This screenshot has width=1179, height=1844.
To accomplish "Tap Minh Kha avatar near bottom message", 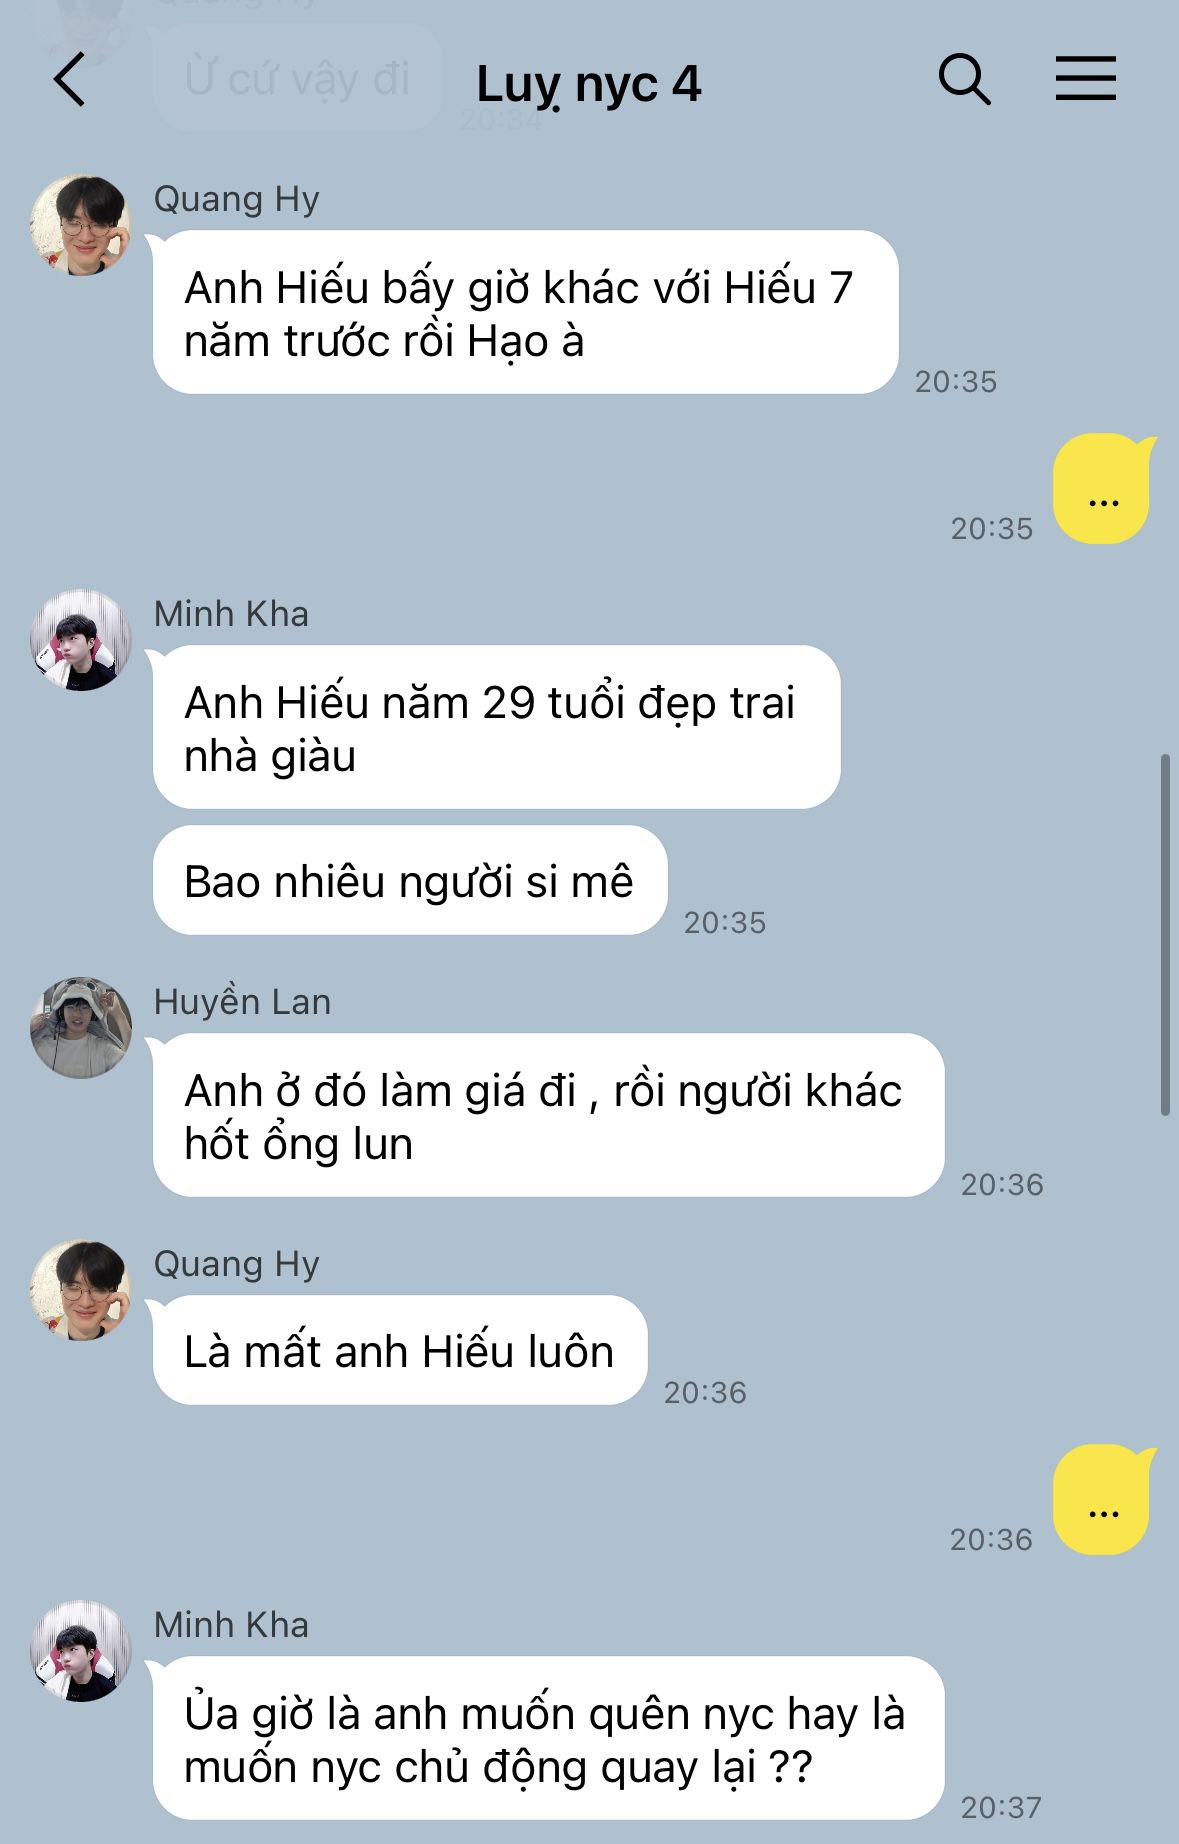I will [x=81, y=1651].
